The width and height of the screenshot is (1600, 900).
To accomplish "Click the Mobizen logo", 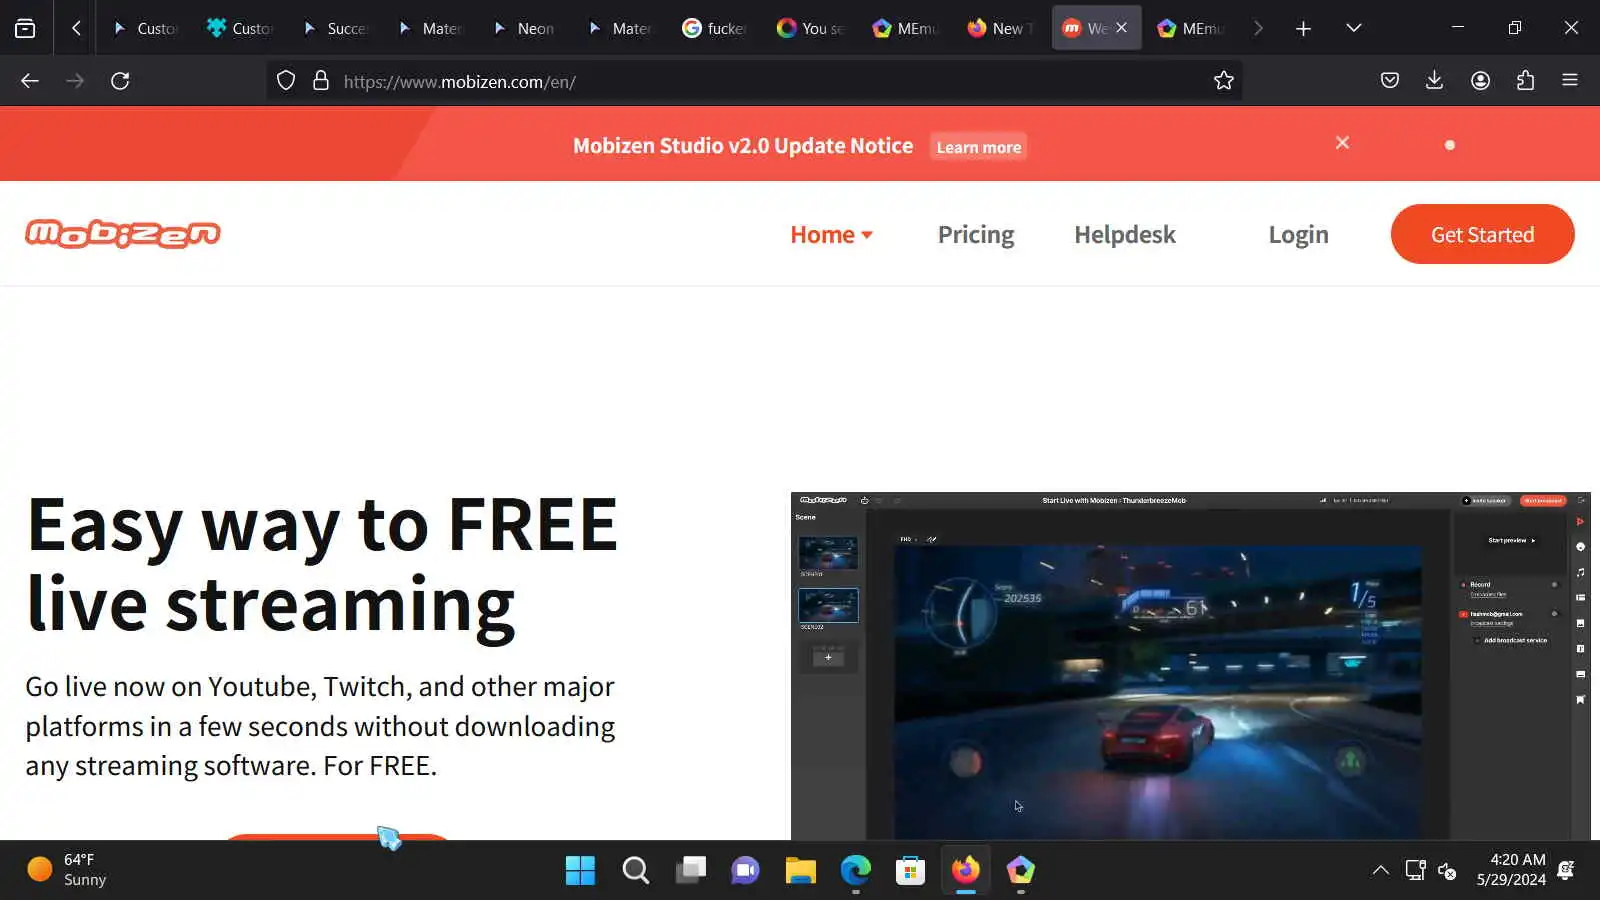I will tap(123, 234).
